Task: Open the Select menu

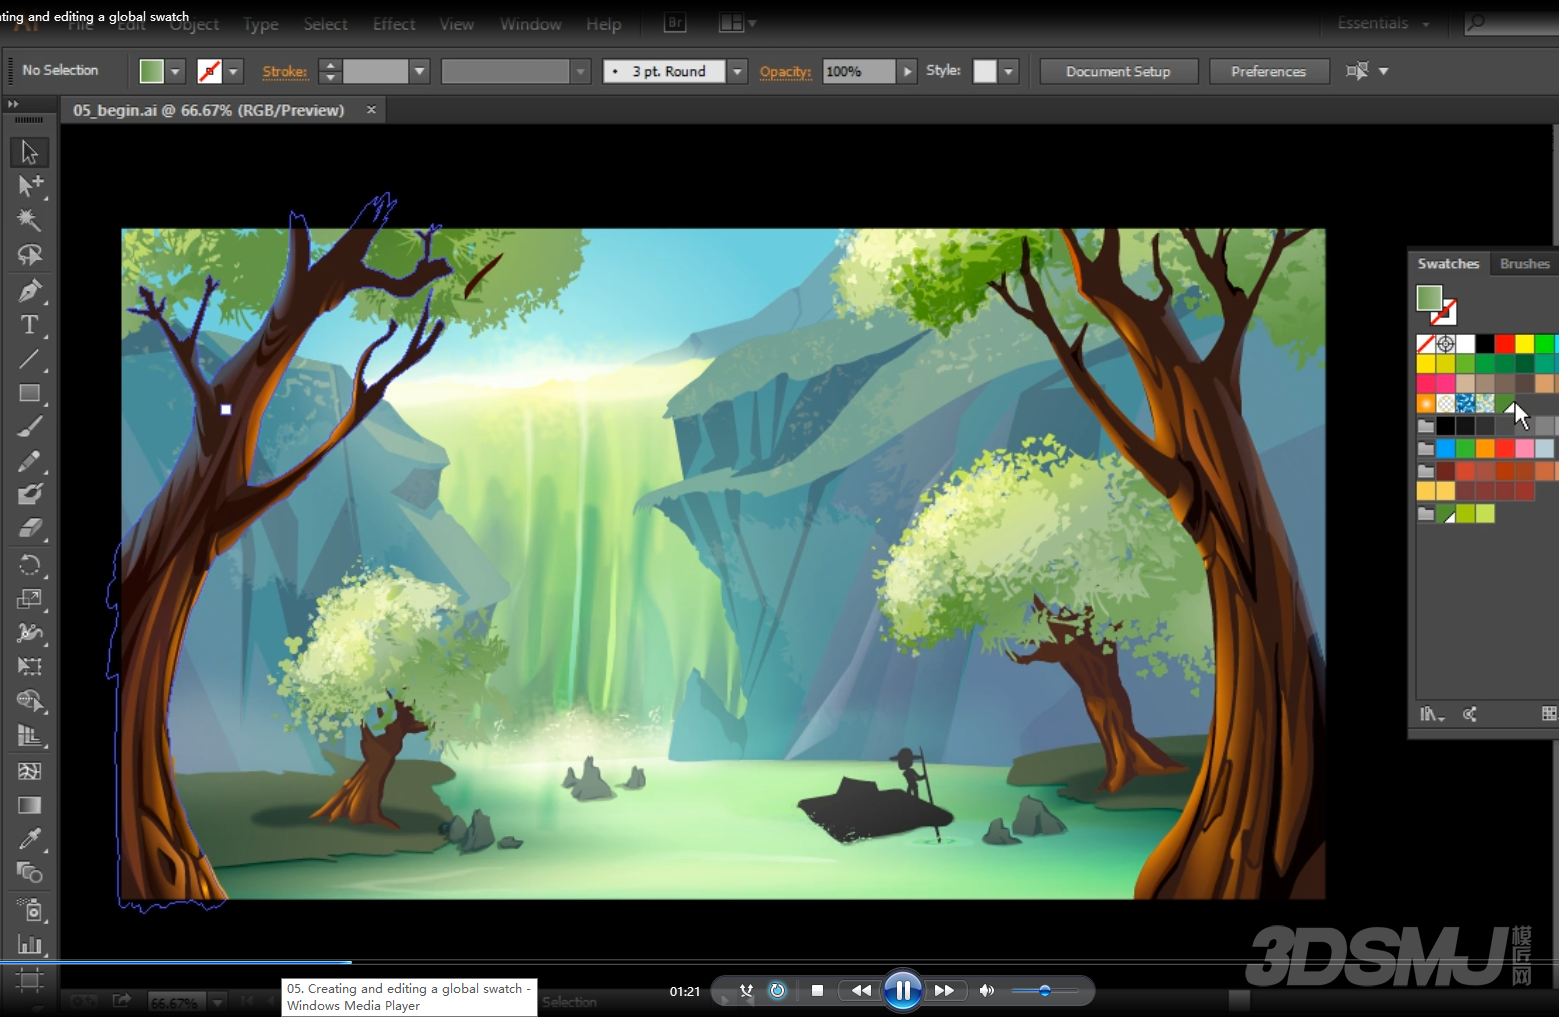Action: coord(325,24)
